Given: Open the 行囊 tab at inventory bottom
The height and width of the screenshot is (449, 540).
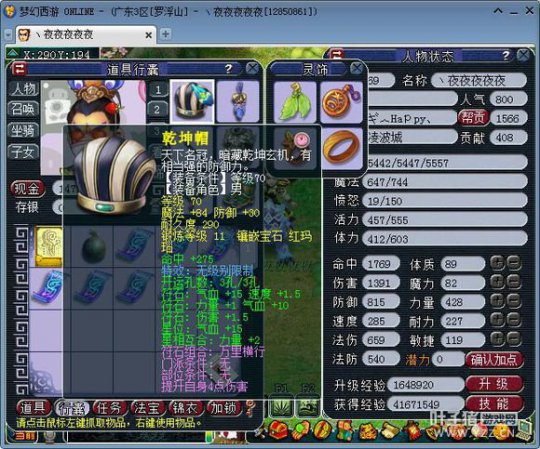Looking at the screenshot, I should coord(71,408).
